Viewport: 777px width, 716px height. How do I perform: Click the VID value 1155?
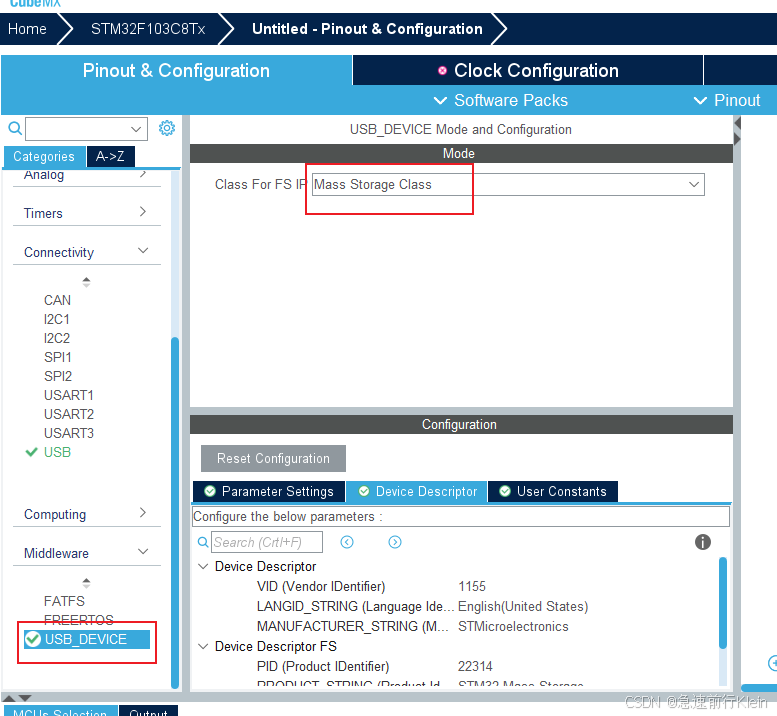point(472,586)
